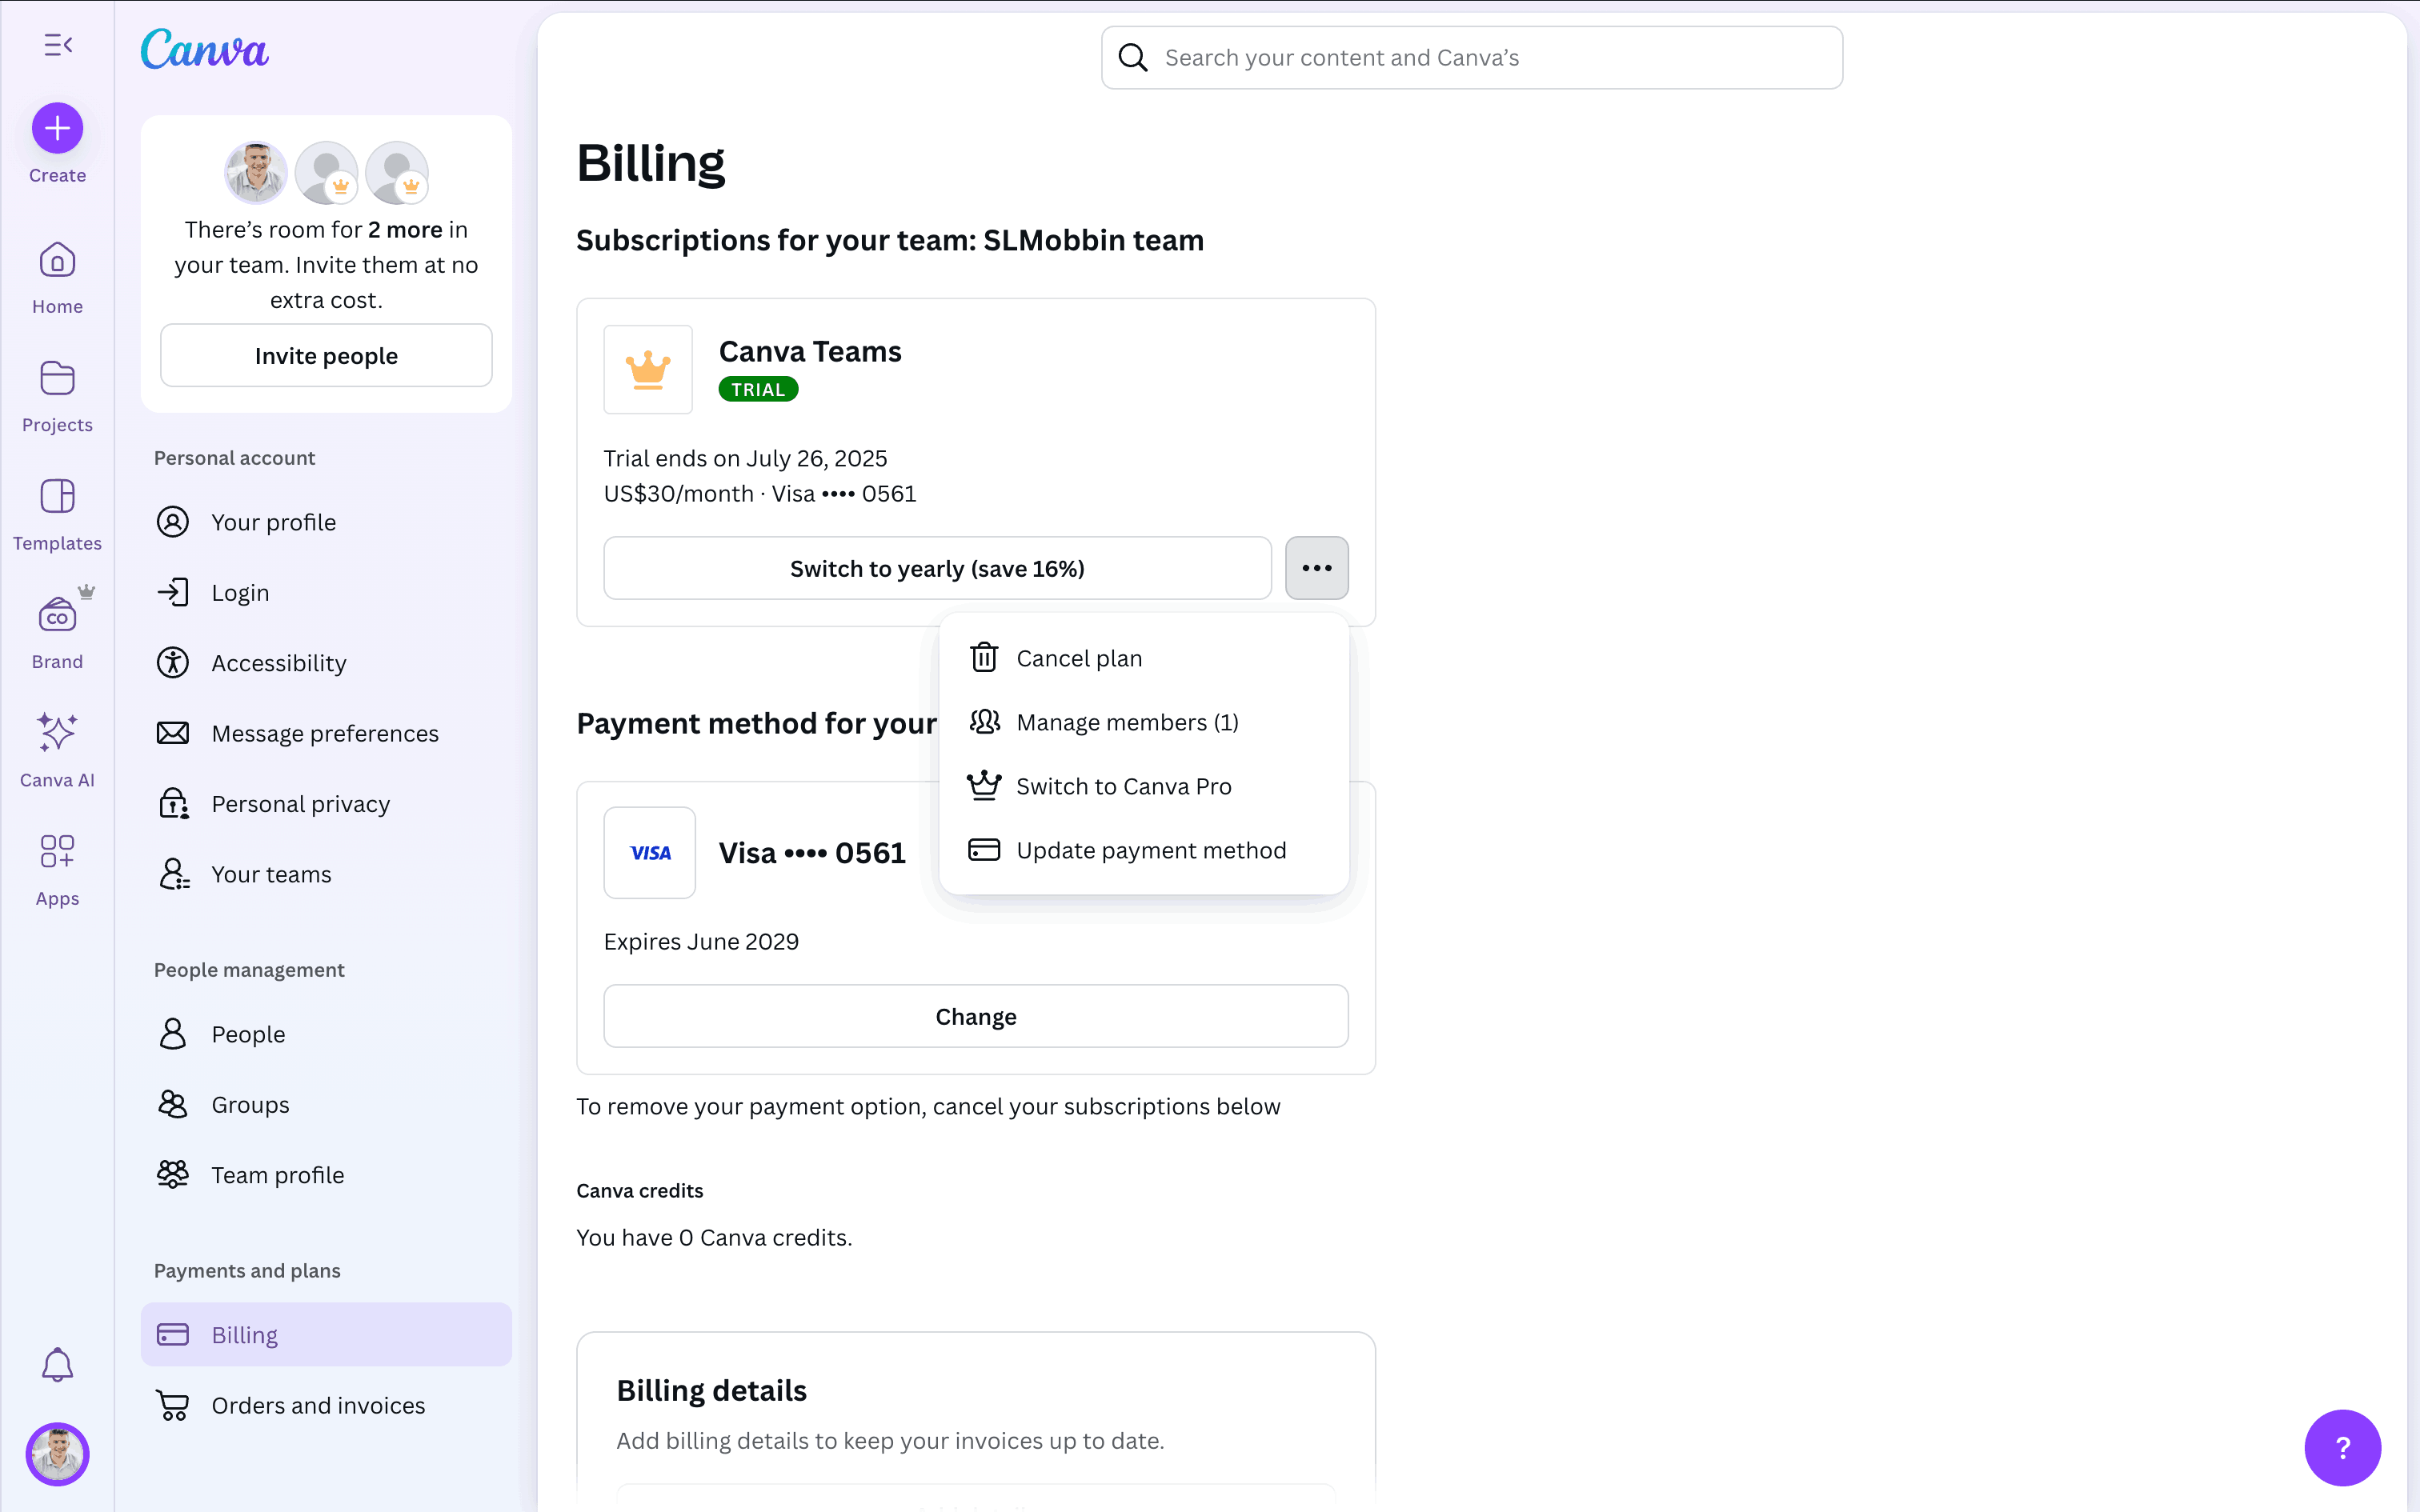Image resolution: width=2420 pixels, height=1512 pixels.
Task: Choose Manage members (1) option
Action: (1127, 722)
